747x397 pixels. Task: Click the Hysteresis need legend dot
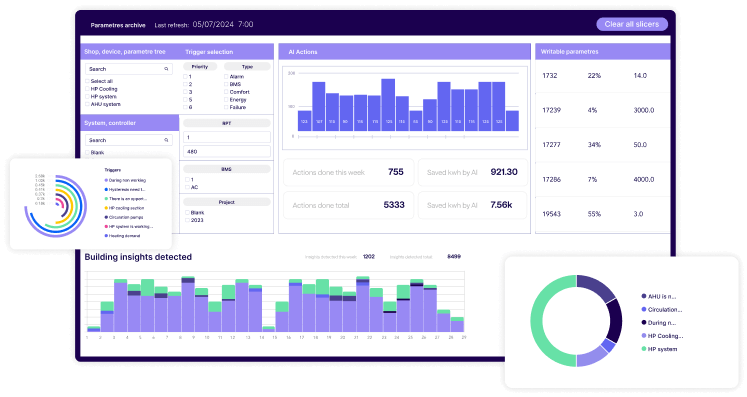[x=106, y=190]
